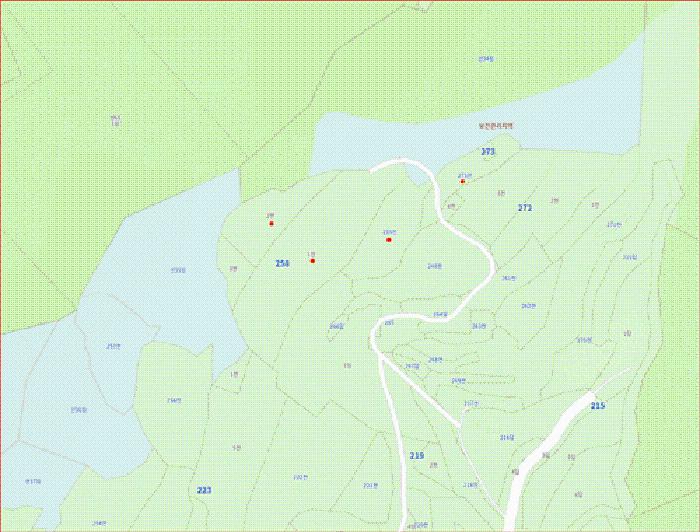Select the bold 223 label at bottom

(x=204, y=490)
